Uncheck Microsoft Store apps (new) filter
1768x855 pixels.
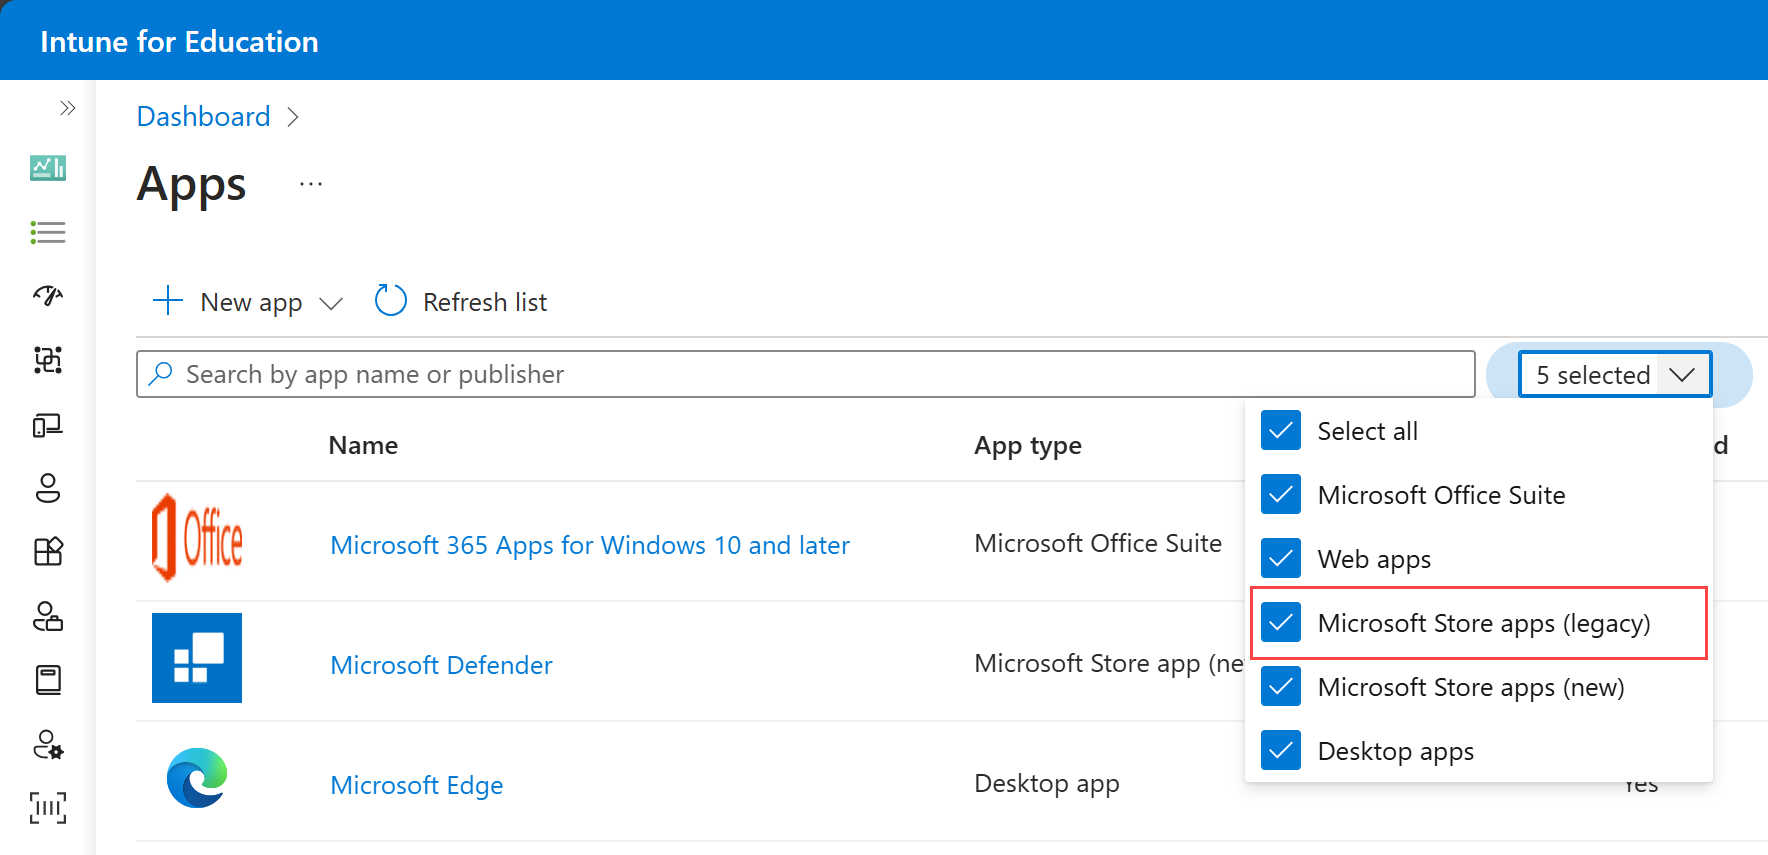tap(1281, 687)
